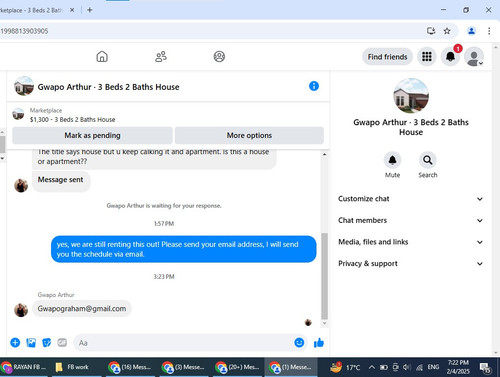500x377 pixels.
Task: Click the blue 'yes, we are still renting' message
Action: [183, 249]
